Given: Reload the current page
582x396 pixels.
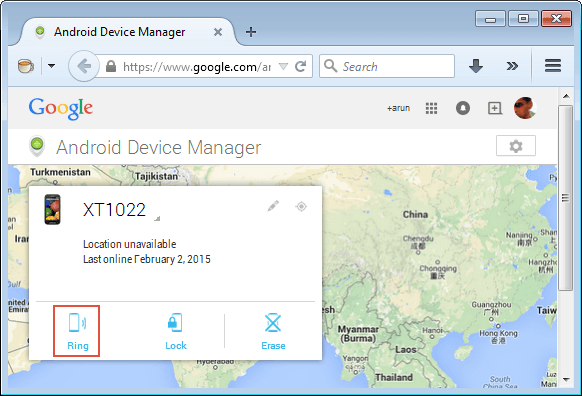Looking at the screenshot, I should [301, 66].
